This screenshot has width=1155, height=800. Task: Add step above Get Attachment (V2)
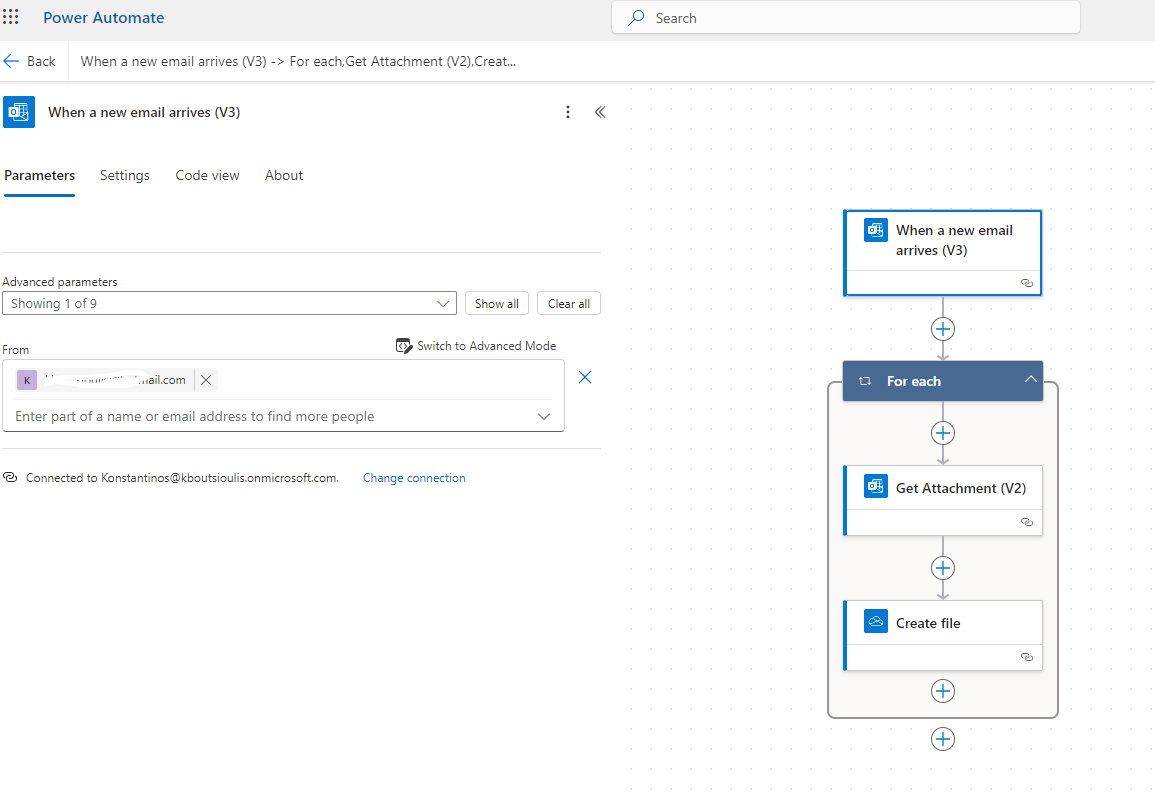click(x=943, y=432)
